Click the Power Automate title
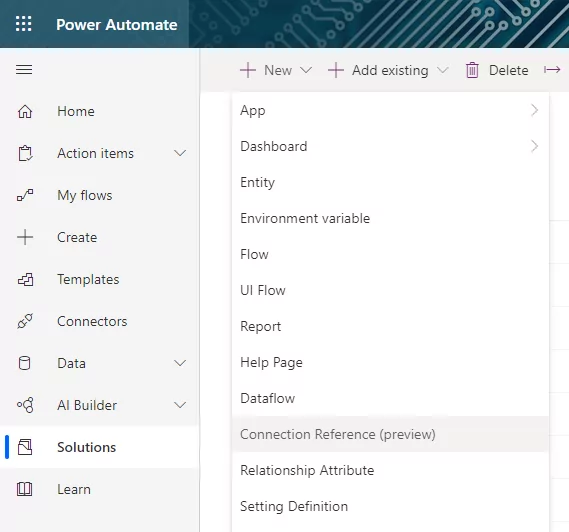This screenshot has width=569, height=532. click(117, 24)
